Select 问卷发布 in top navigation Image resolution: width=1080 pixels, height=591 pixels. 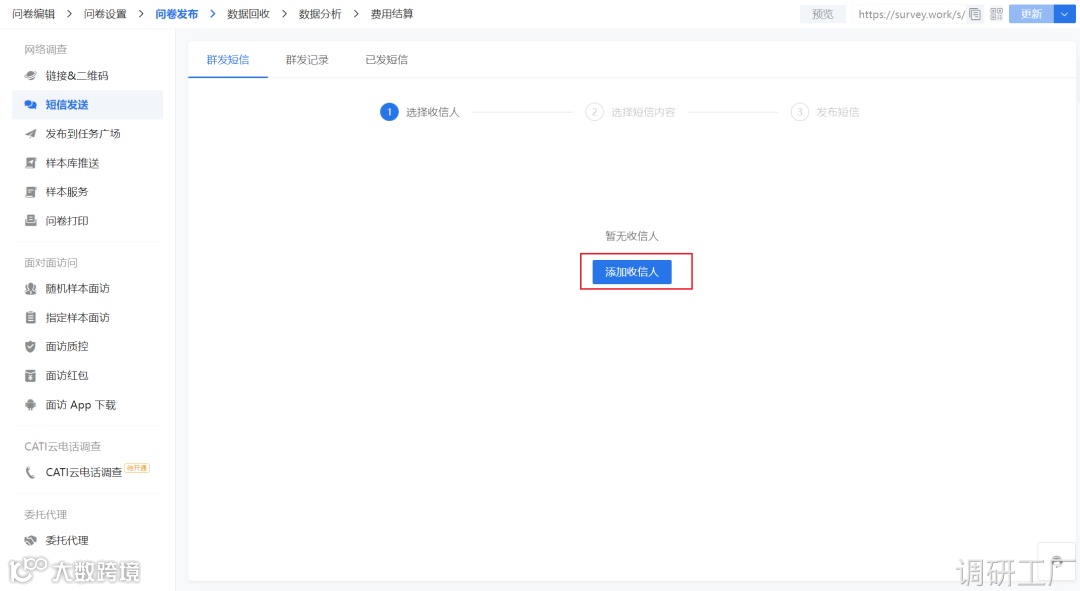click(176, 14)
